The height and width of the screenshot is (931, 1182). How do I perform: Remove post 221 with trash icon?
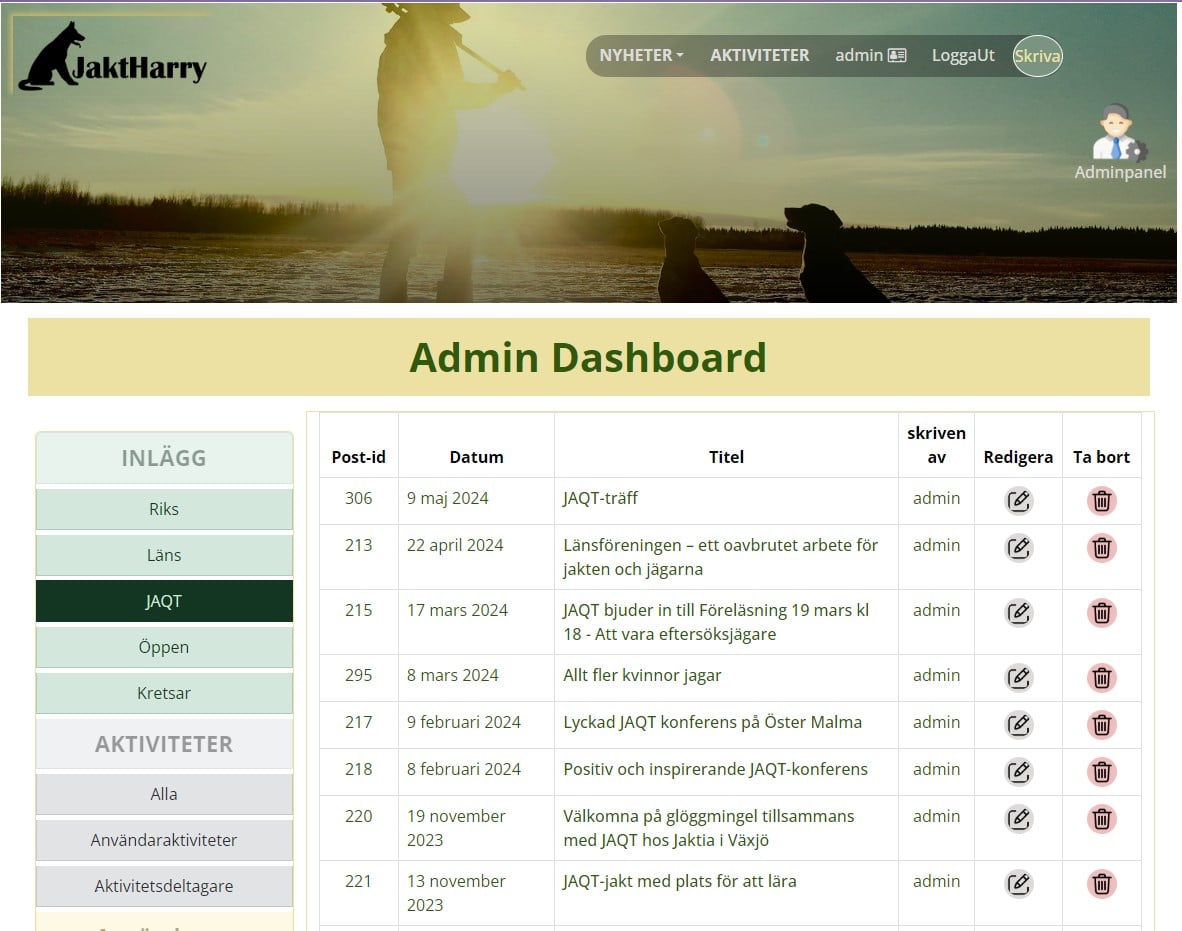pos(1101,884)
